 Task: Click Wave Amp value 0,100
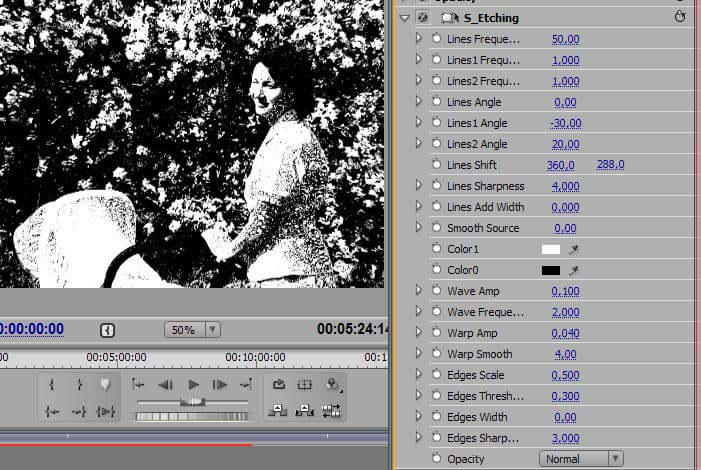click(x=566, y=292)
